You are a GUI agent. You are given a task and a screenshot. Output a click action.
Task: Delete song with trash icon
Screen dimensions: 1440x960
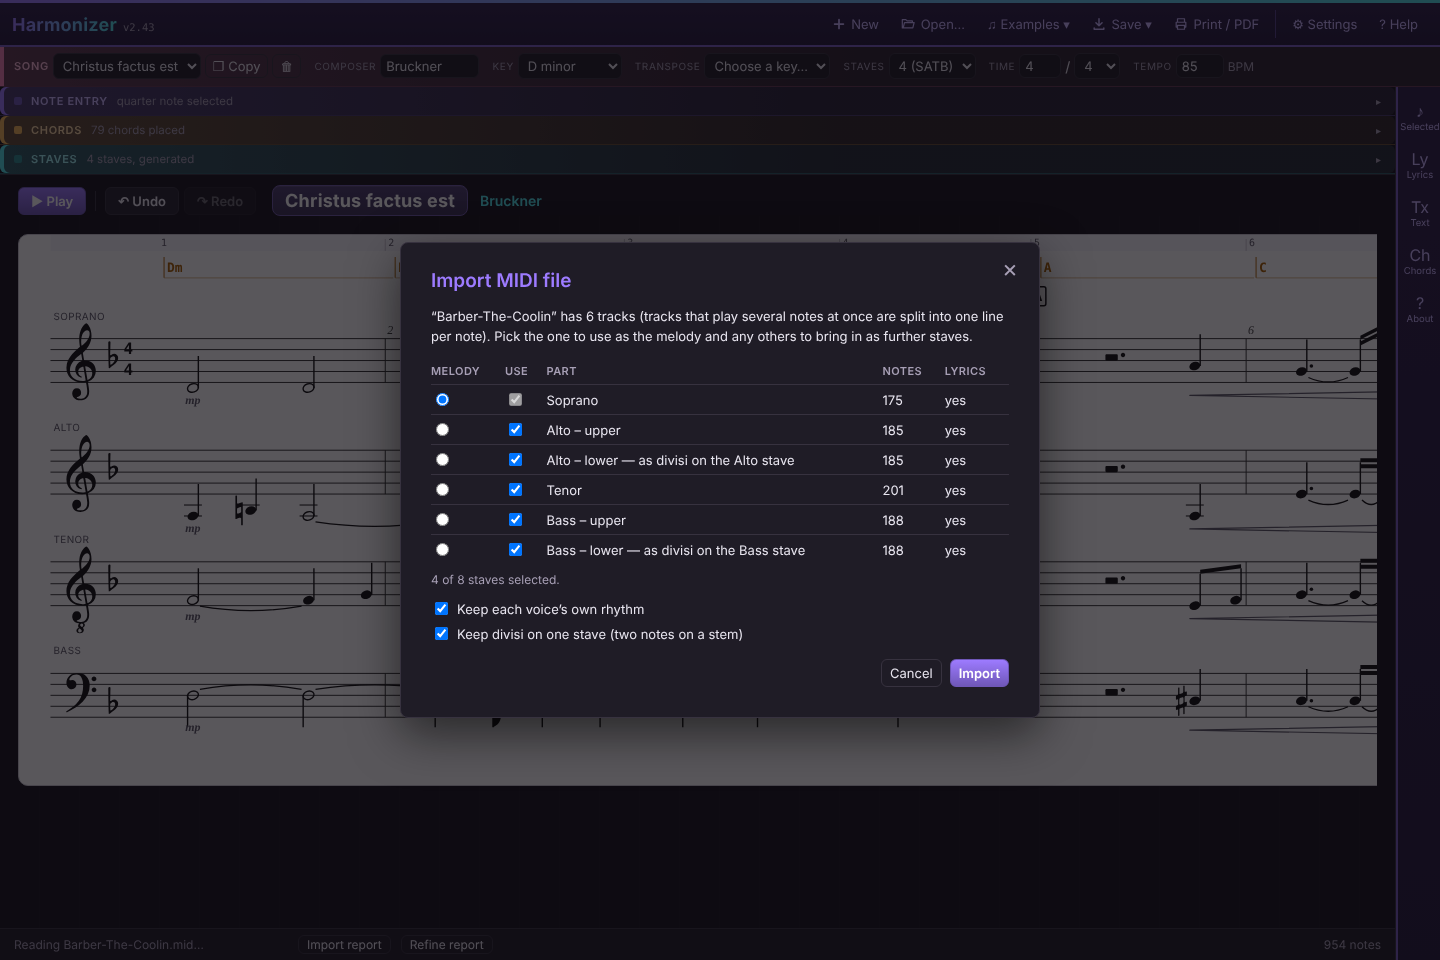coord(287,67)
